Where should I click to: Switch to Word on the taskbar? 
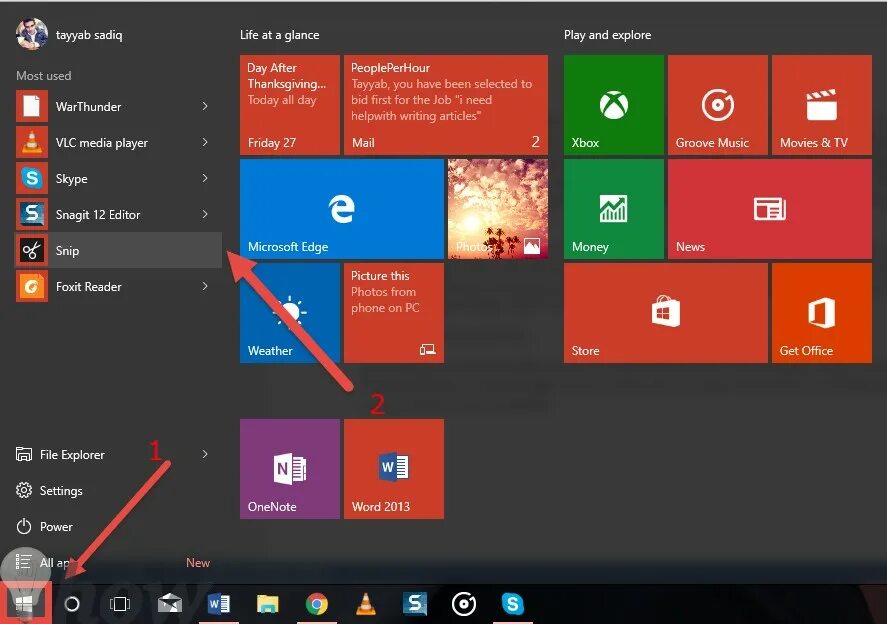(219, 604)
